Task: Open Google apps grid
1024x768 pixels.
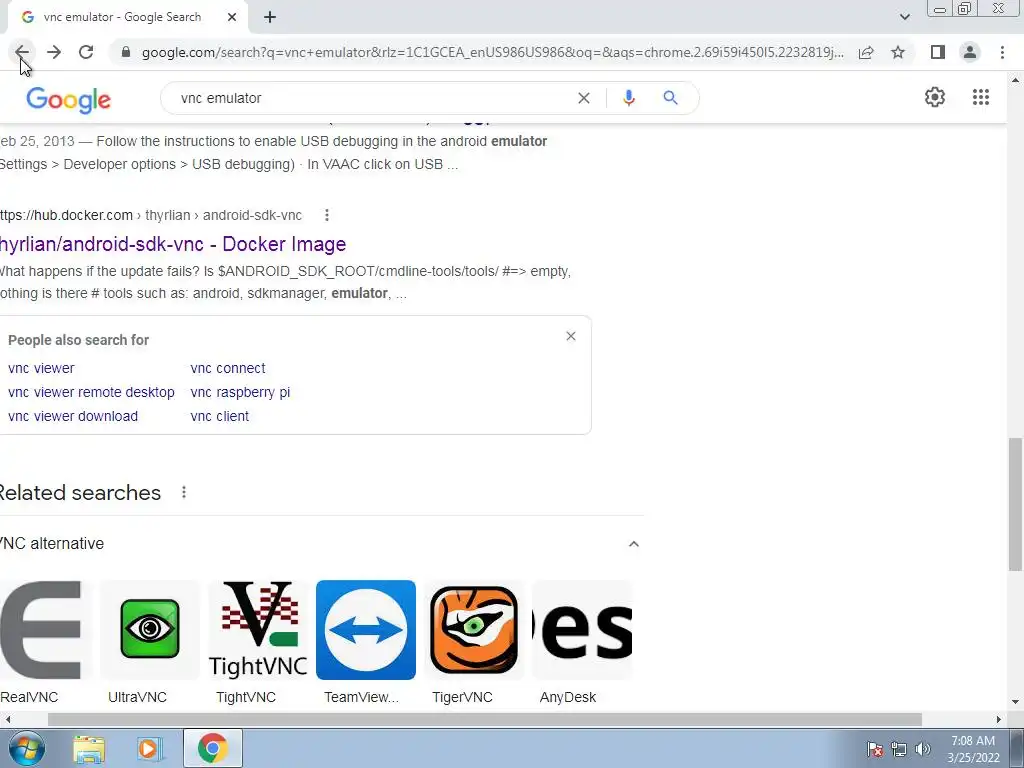Action: point(980,97)
